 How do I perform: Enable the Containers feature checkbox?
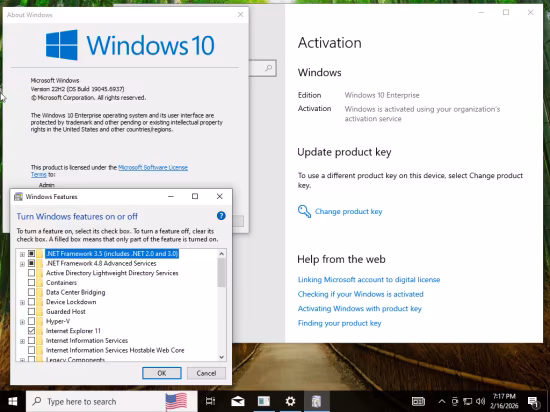(x=31, y=282)
